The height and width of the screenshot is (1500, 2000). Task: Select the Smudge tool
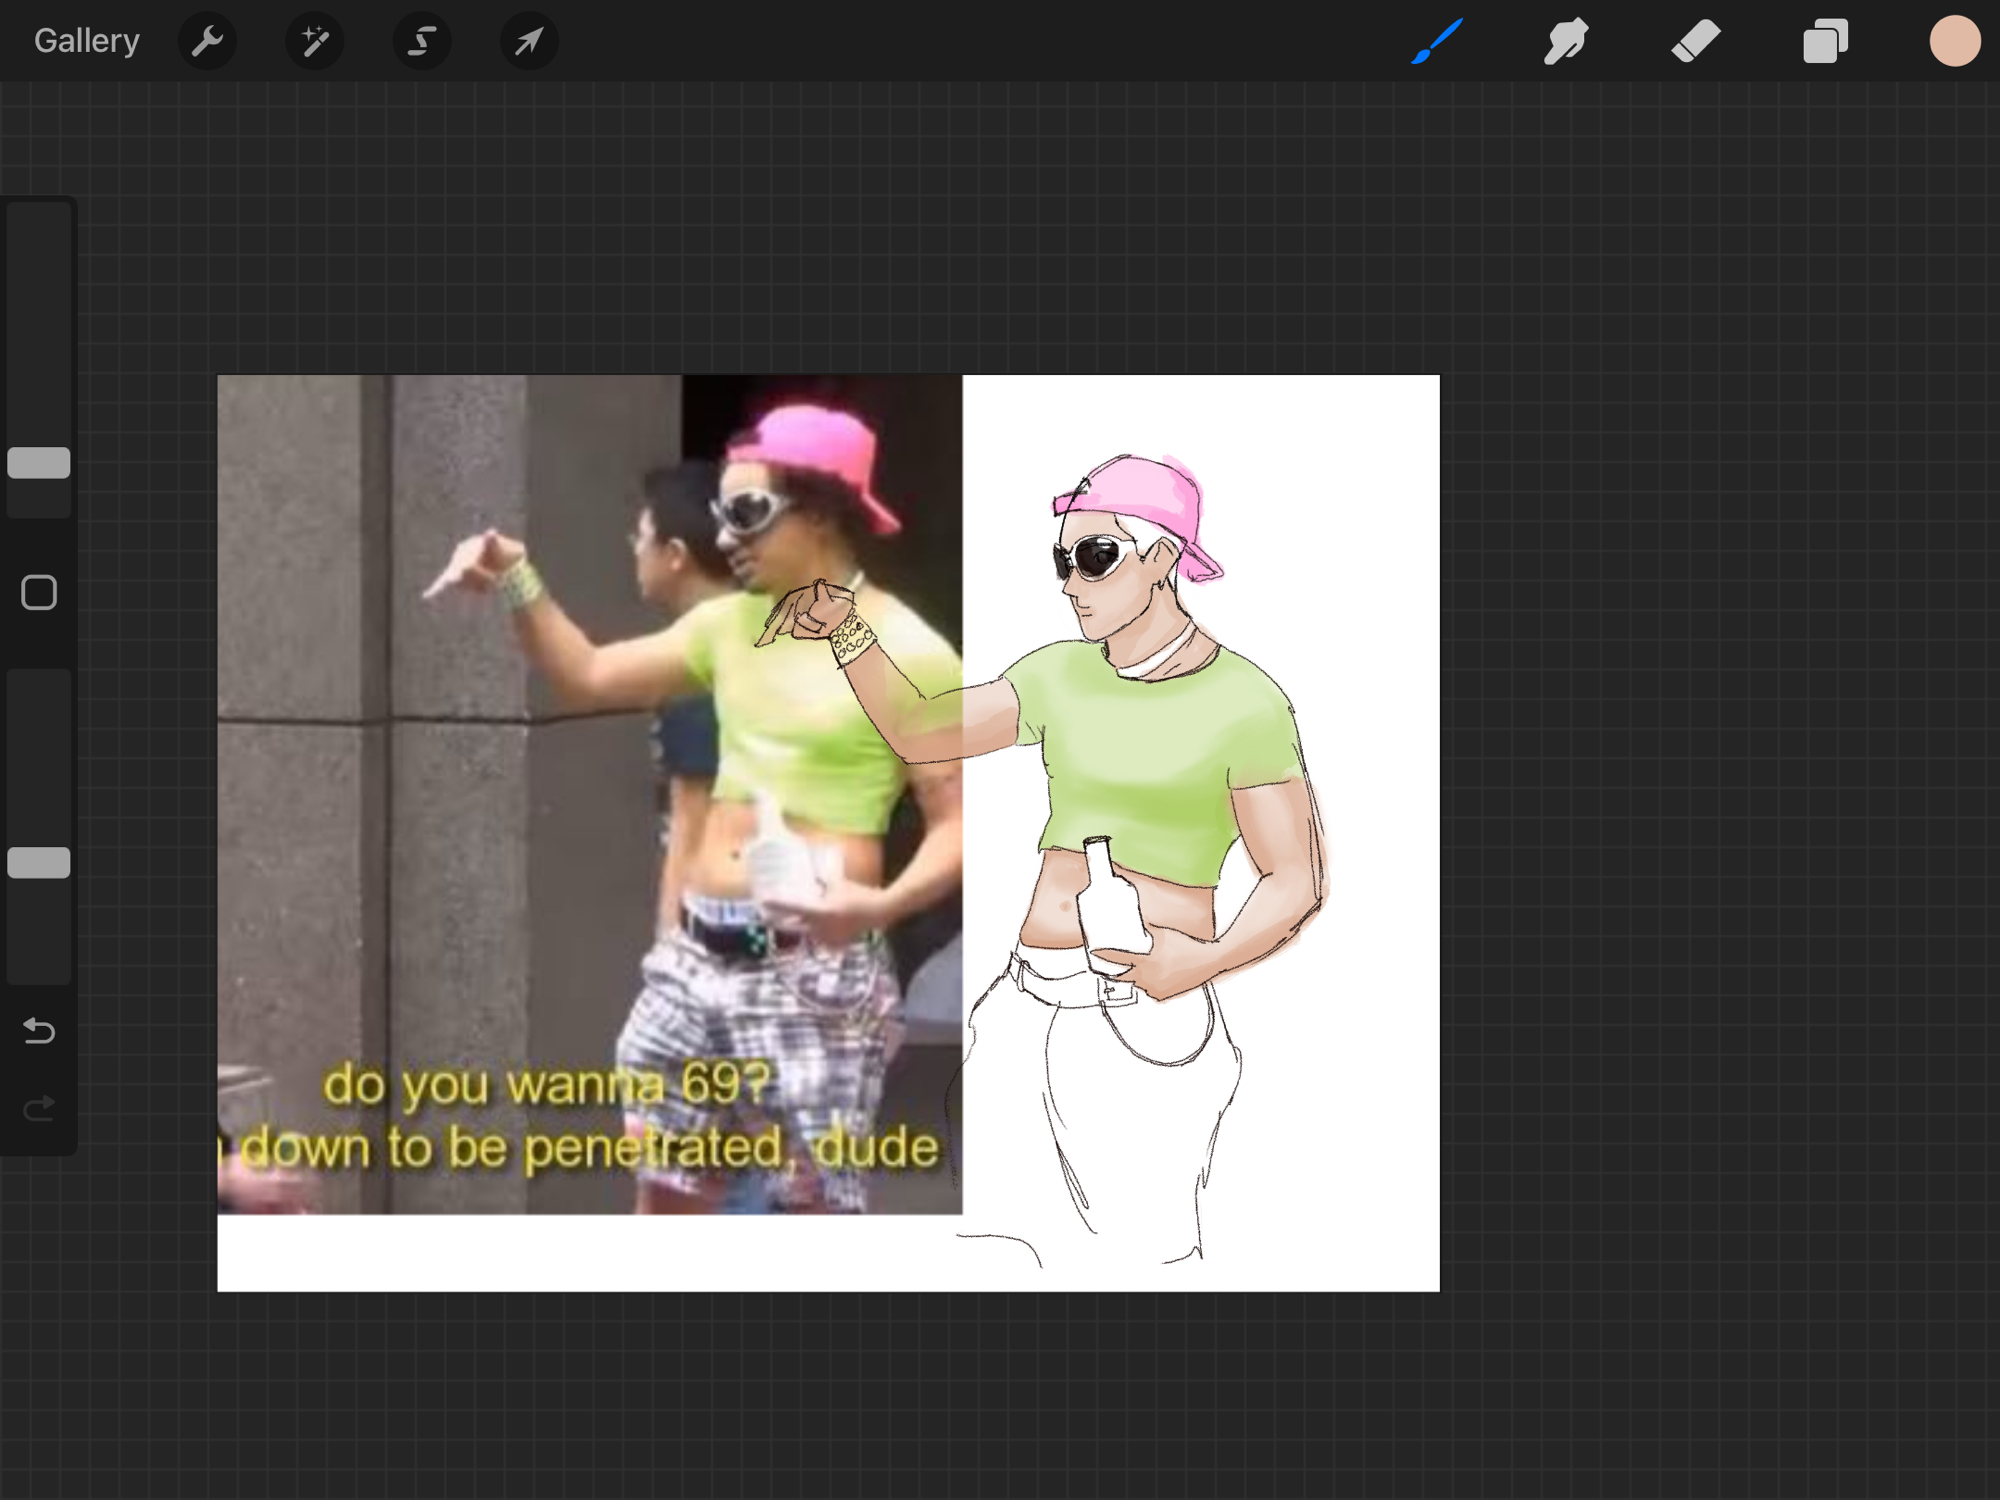coord(1566,41)
